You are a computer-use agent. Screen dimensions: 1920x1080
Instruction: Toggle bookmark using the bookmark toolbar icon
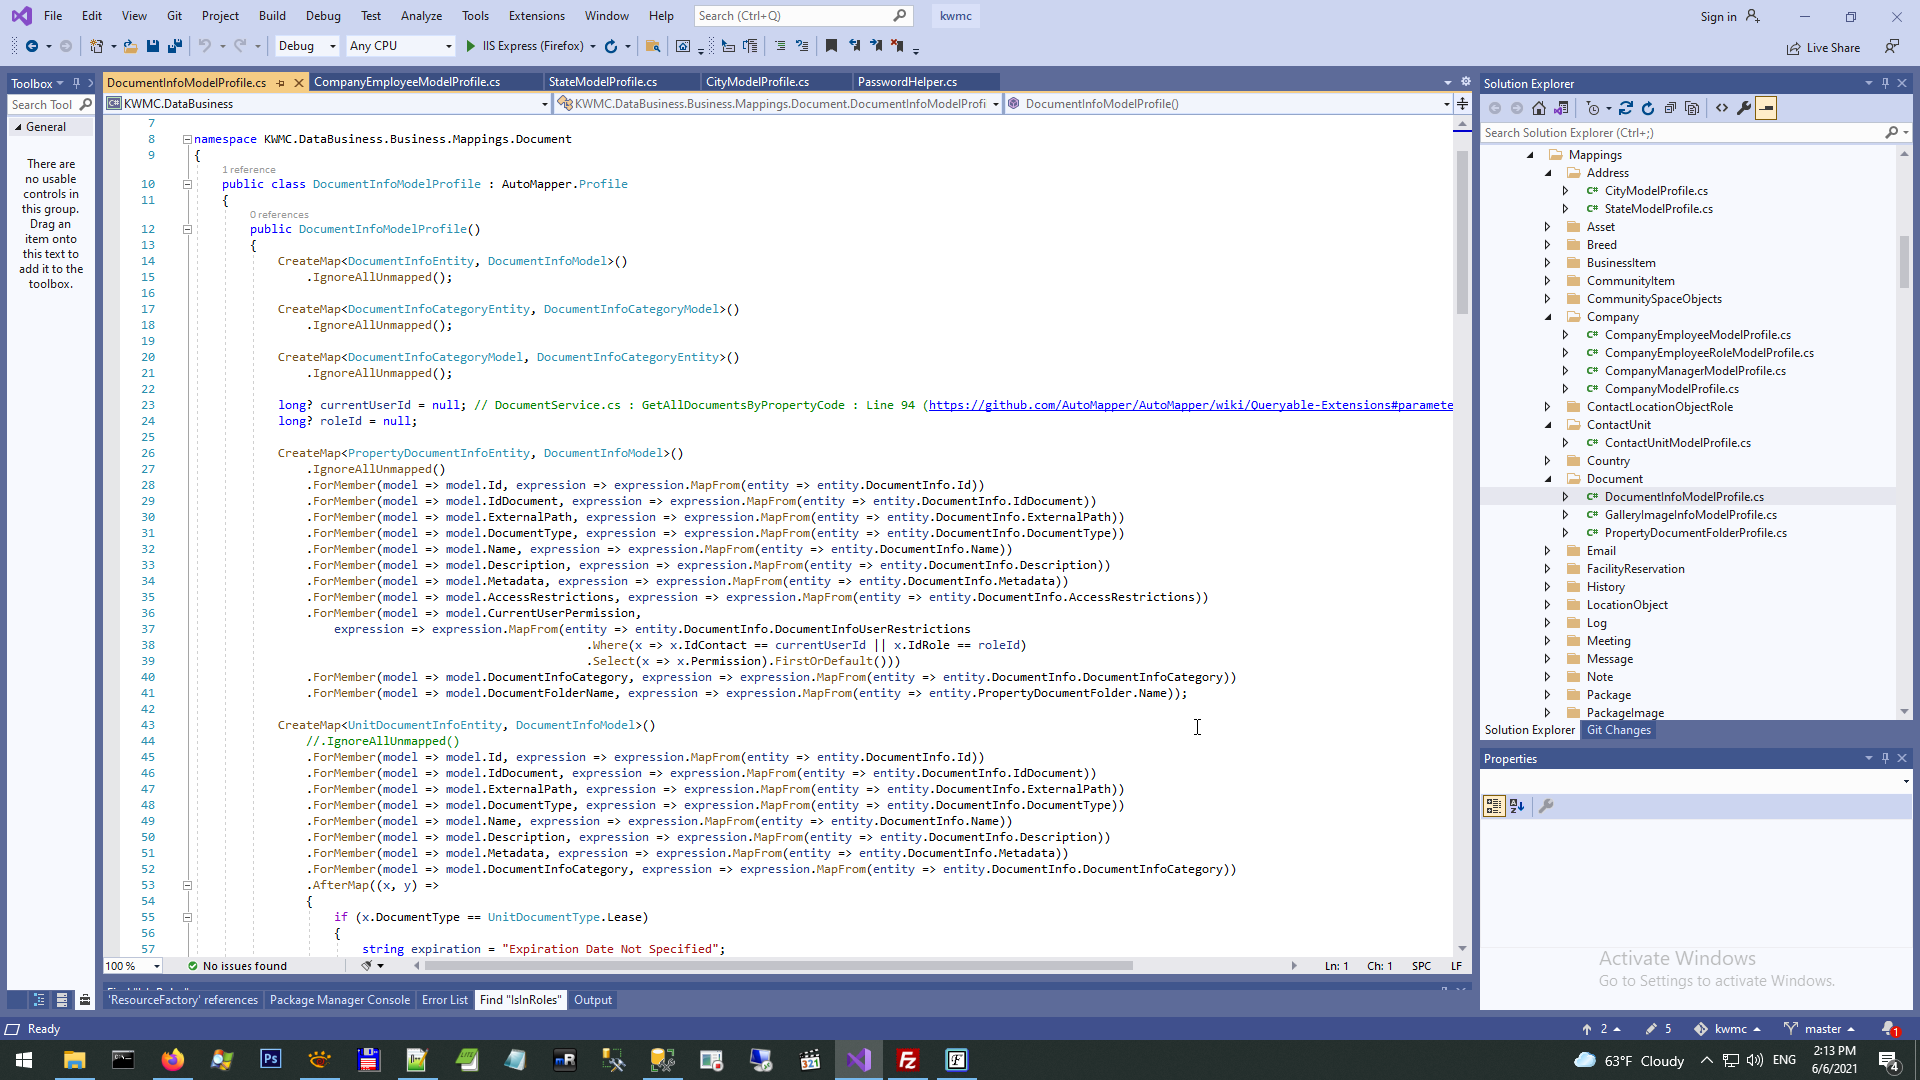pyautogui.click(x=831, y=46)
